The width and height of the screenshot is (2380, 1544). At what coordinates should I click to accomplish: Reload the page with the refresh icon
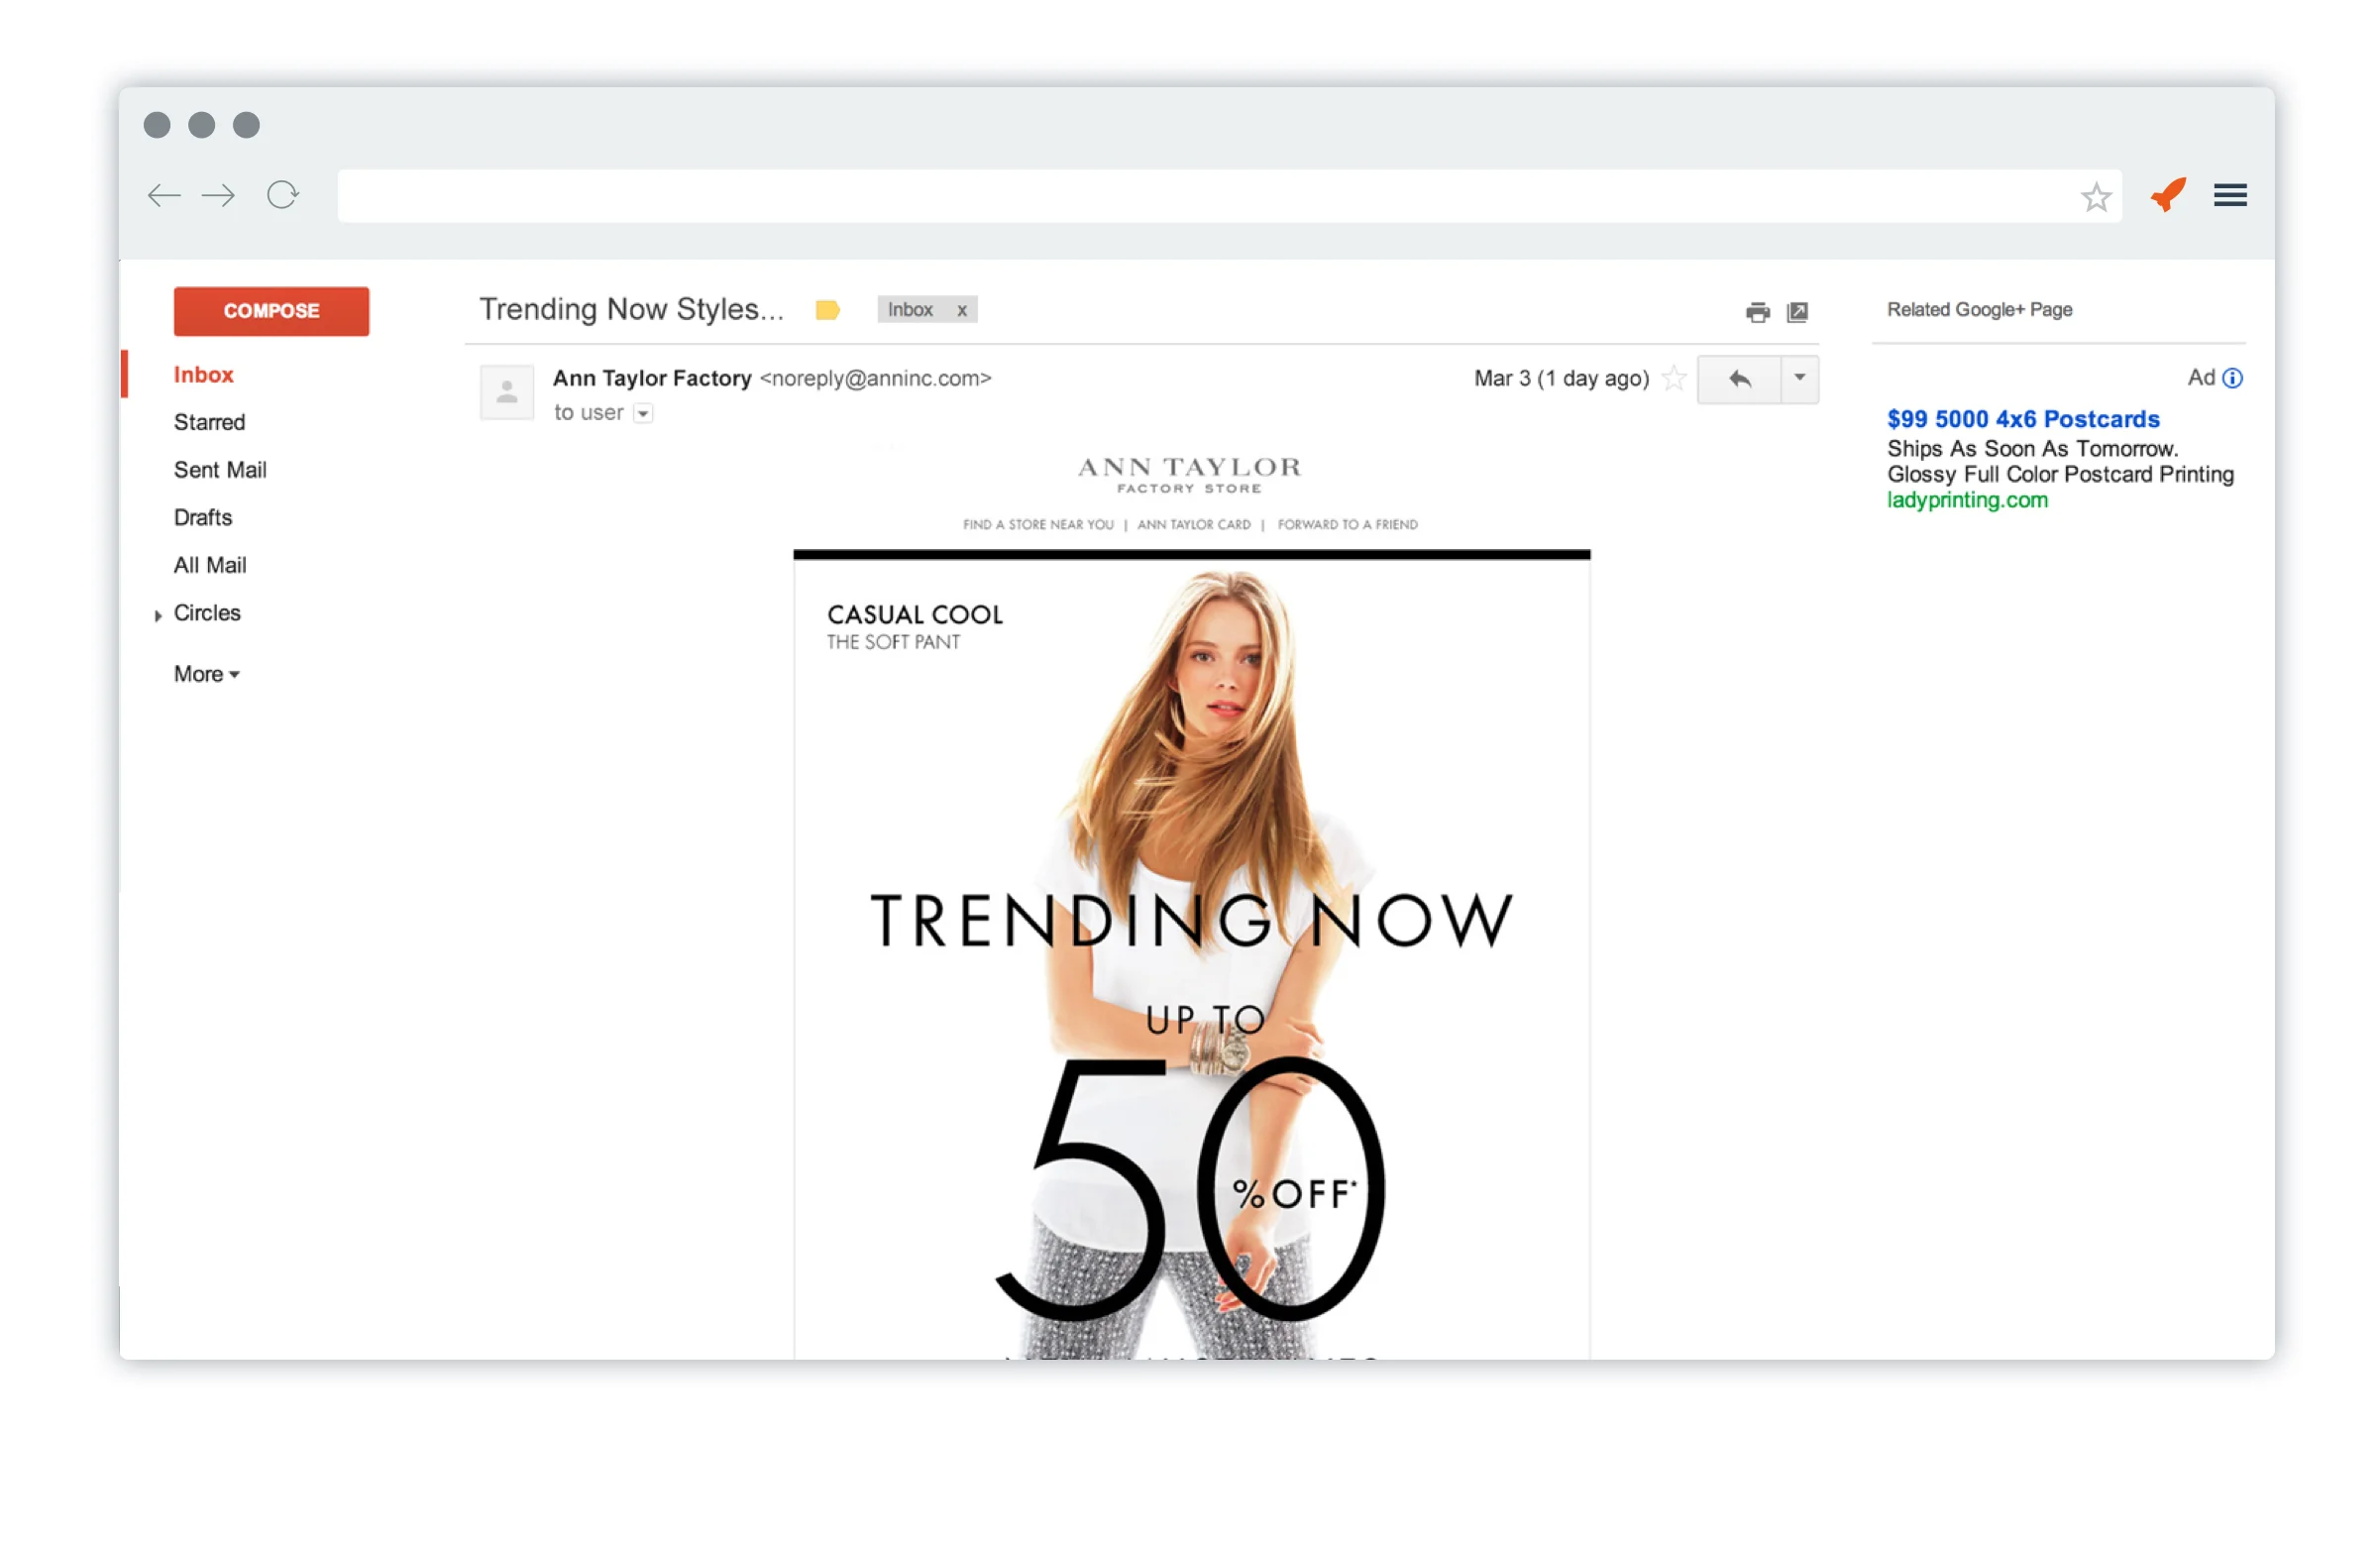pos(283,195)
